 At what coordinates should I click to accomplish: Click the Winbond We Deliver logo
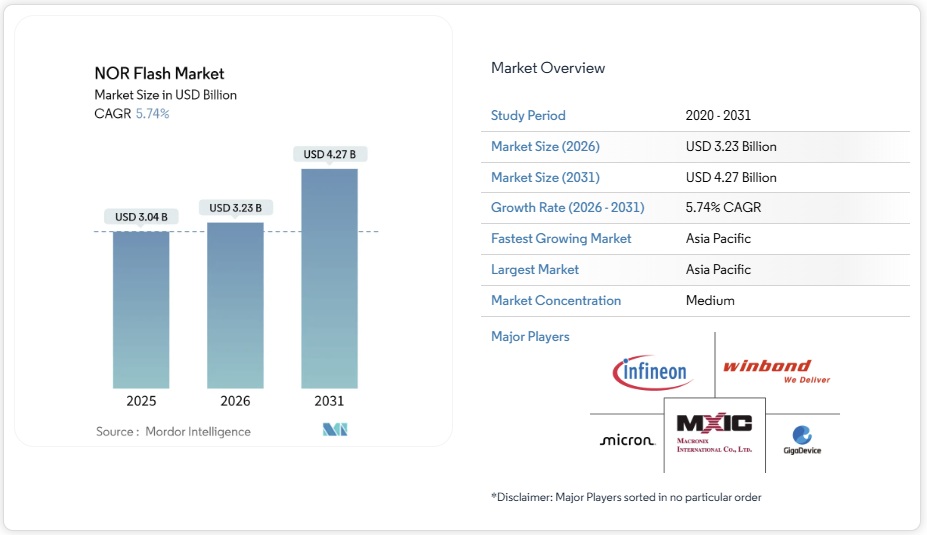pyautogui.click(x=777, y=372)
